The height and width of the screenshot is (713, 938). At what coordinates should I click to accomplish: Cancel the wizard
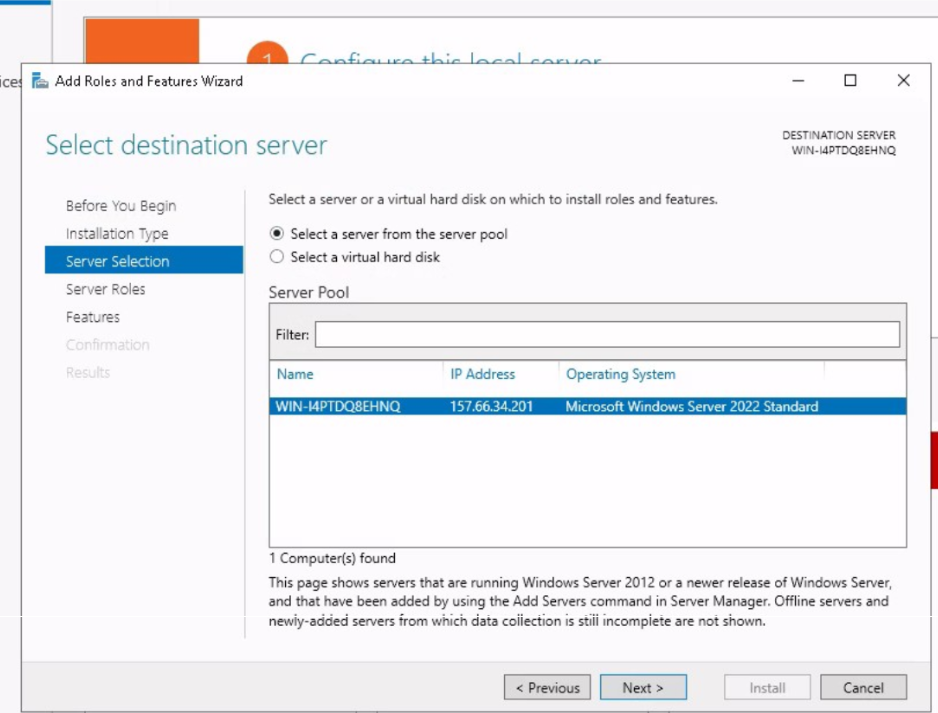point(862,688)
